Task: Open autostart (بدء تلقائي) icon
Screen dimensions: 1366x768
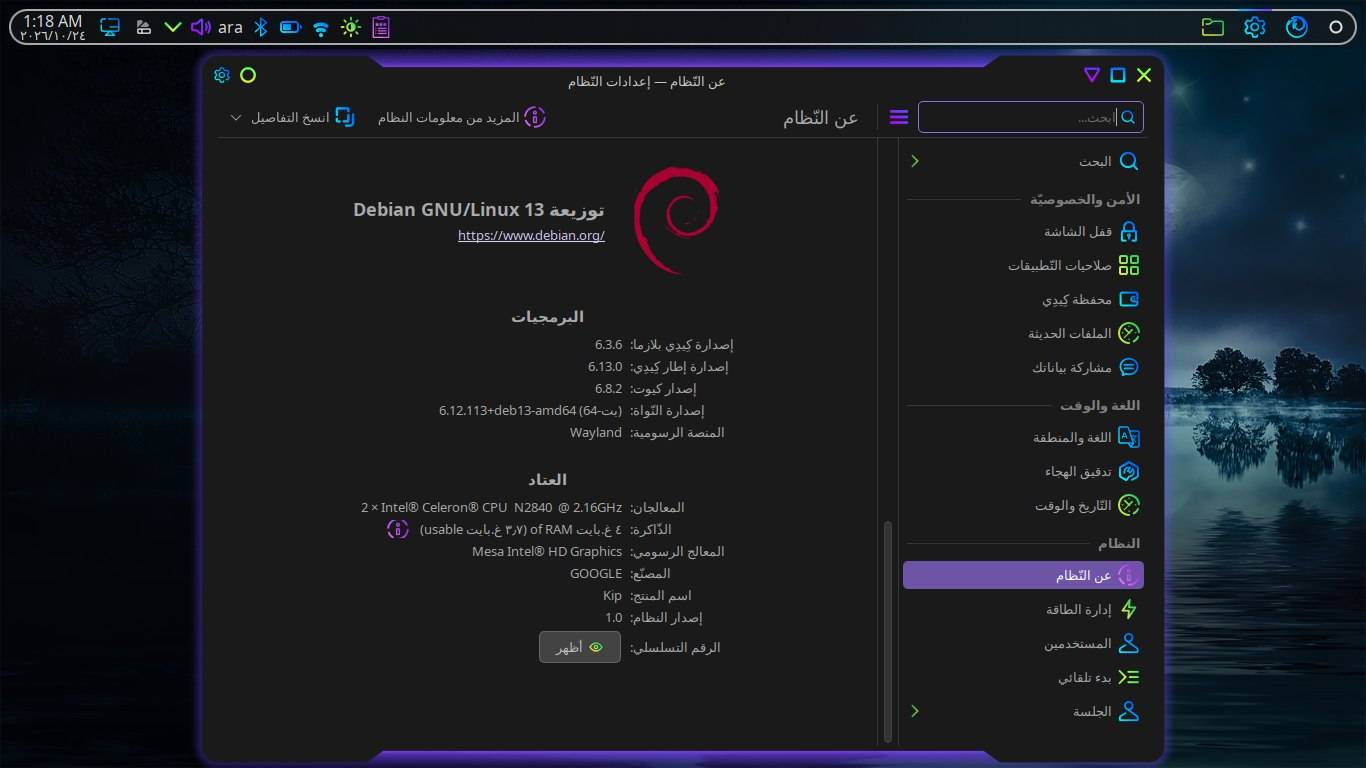Action: pyautogui.click(x=1128, y=677)
